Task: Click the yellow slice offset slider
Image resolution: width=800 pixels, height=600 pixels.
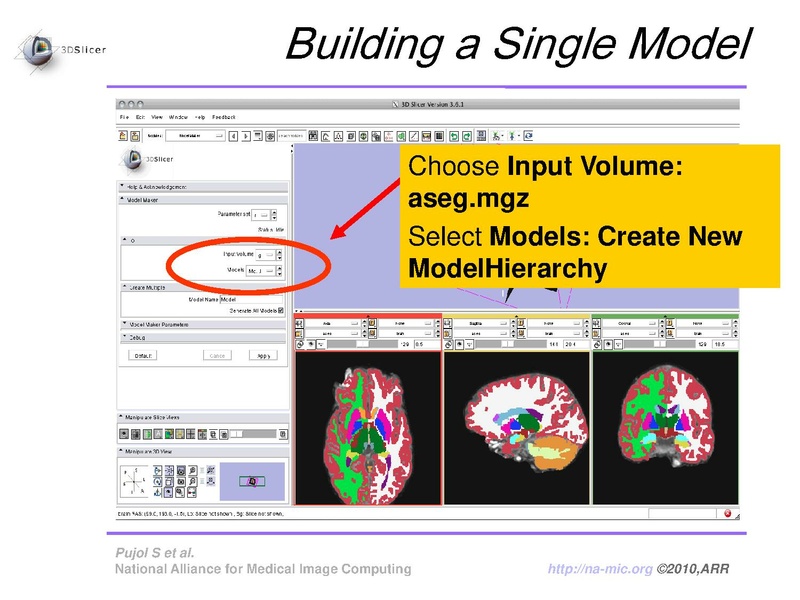Action: pyautogui.click(x=511, y=344)
